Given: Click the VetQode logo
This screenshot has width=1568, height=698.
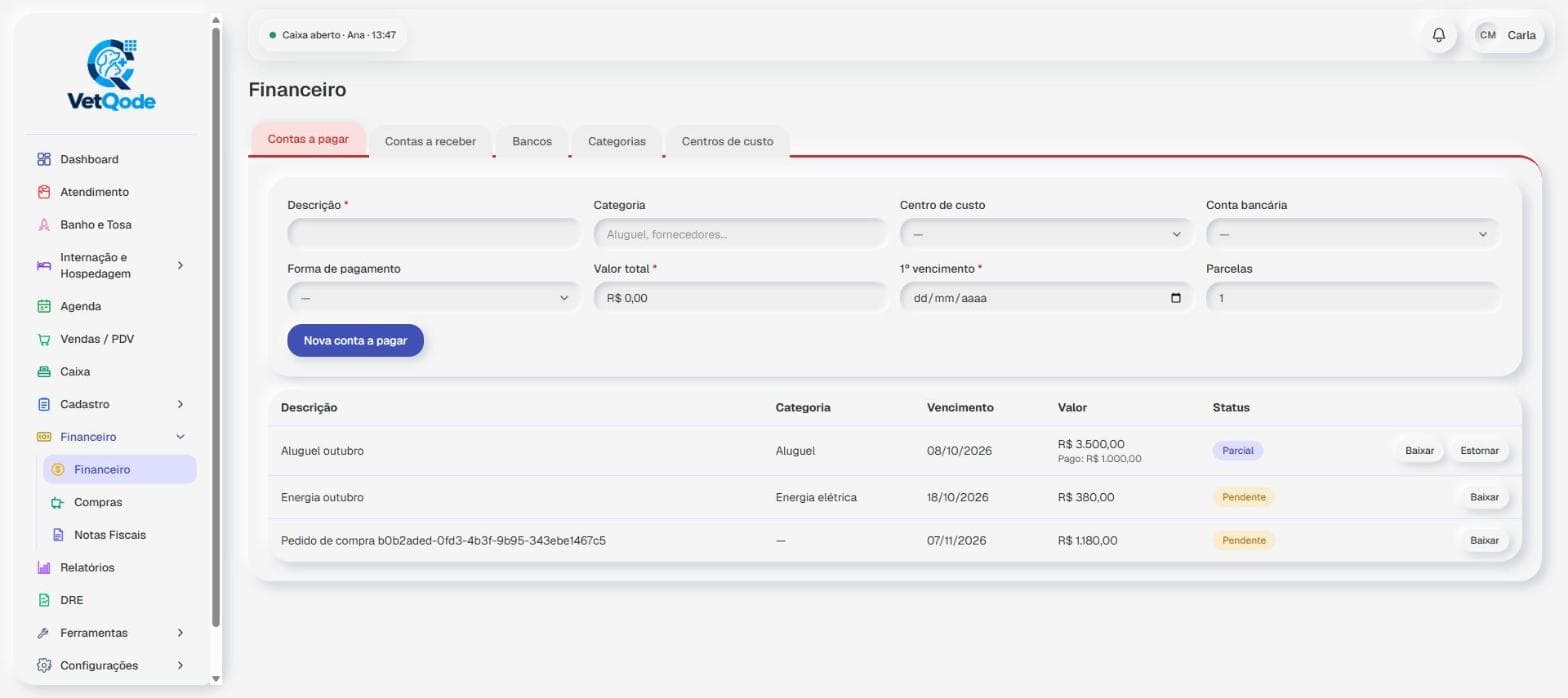Looking at the screenshot, I should (111, 75).
